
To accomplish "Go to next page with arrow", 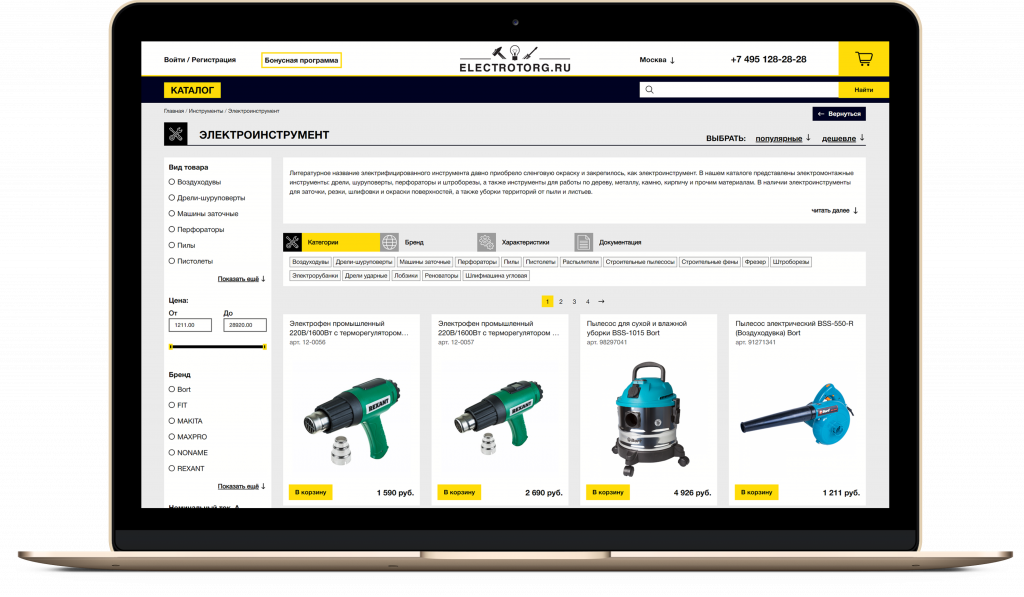I will click(601, 301).
